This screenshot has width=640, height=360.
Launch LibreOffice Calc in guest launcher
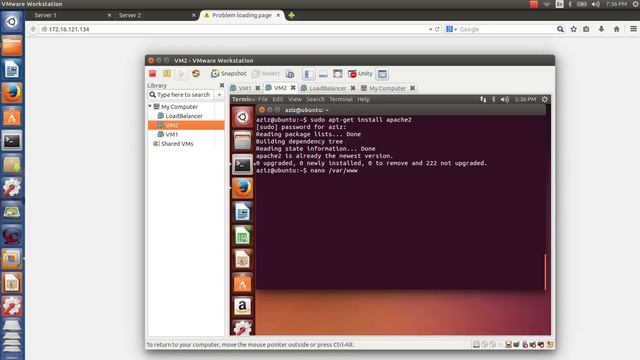[242, 236]
